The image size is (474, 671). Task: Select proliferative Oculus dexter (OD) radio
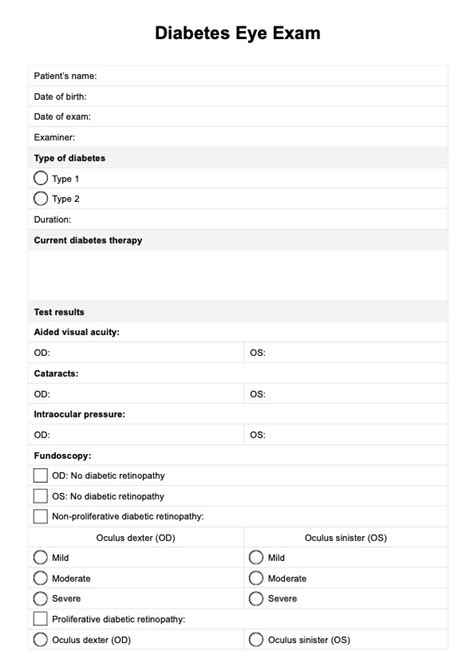(x=41, y=640)
